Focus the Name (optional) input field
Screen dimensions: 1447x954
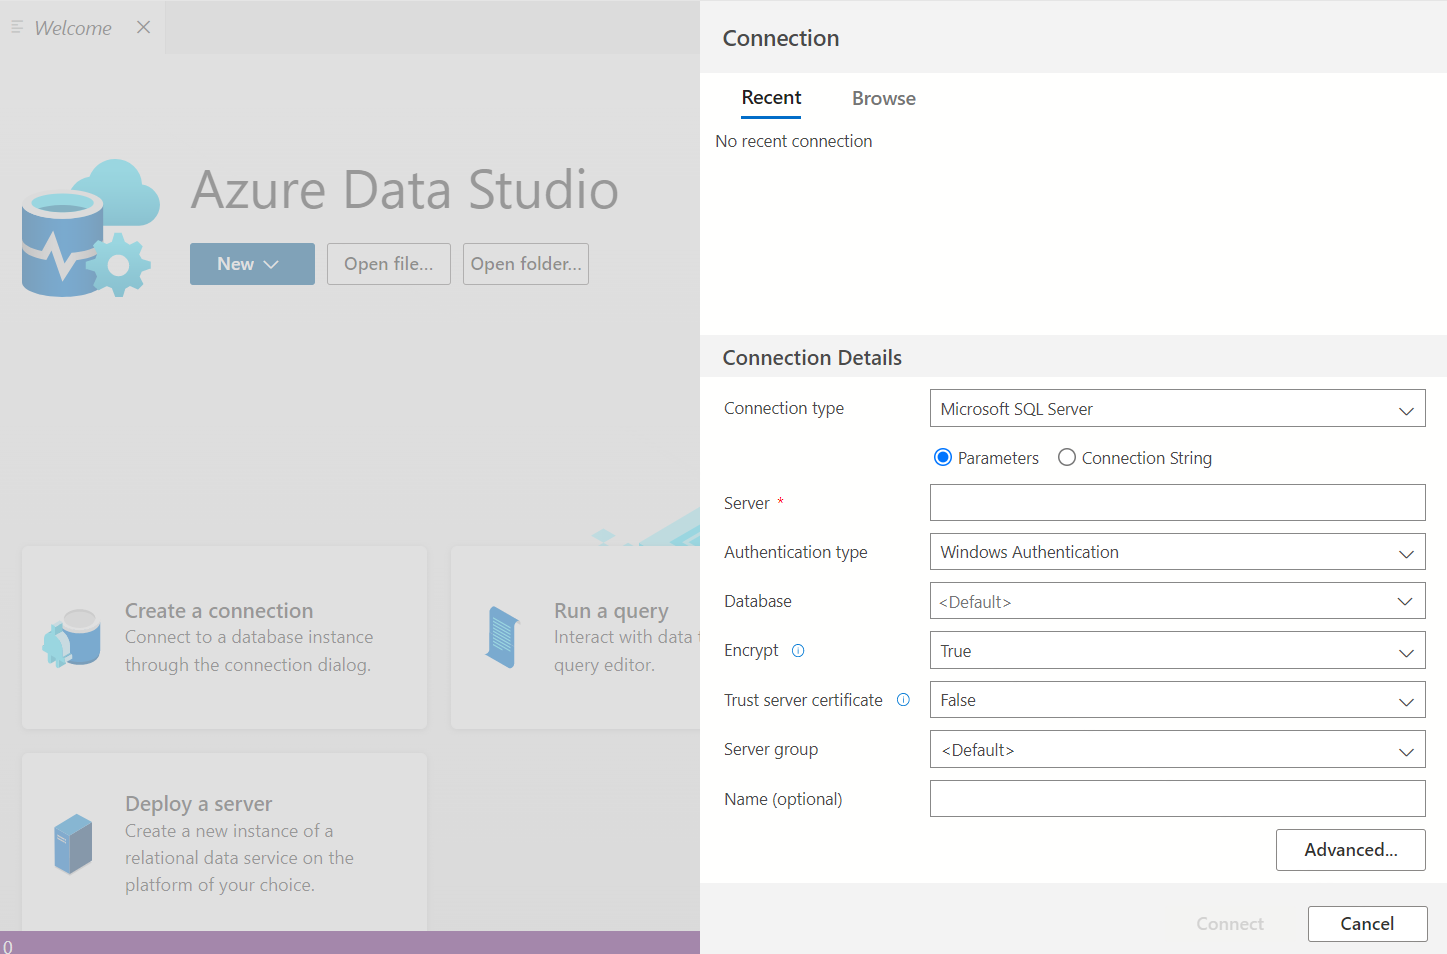pos(1177,799)
